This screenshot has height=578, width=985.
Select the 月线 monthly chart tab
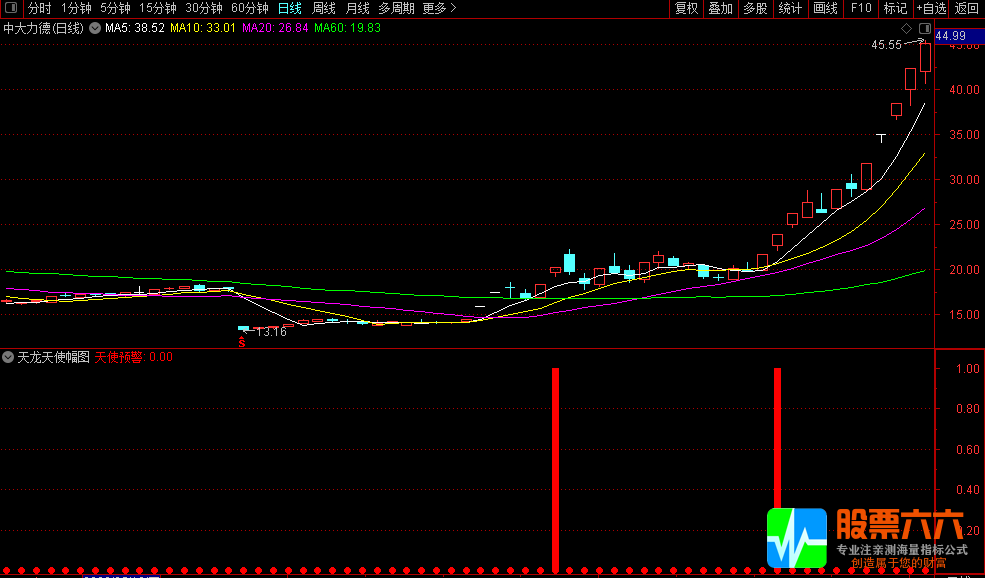pyautogui.click(x=357, y=8)
